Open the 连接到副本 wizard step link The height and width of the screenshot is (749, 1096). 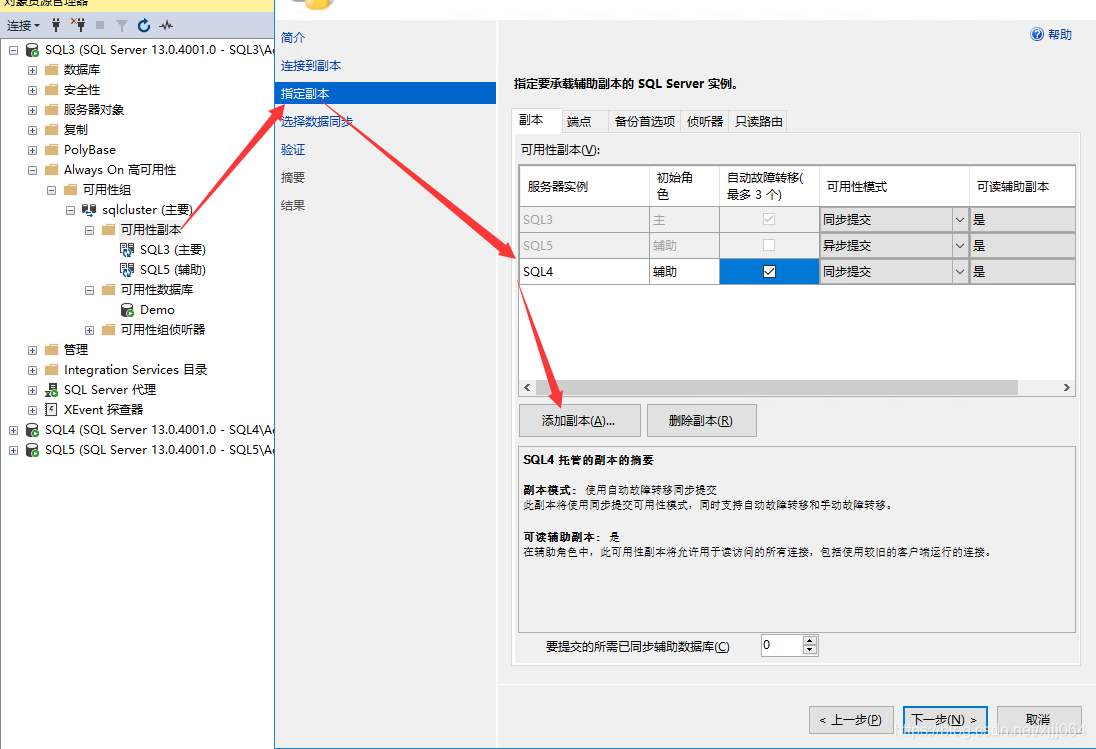click(311, 66)
